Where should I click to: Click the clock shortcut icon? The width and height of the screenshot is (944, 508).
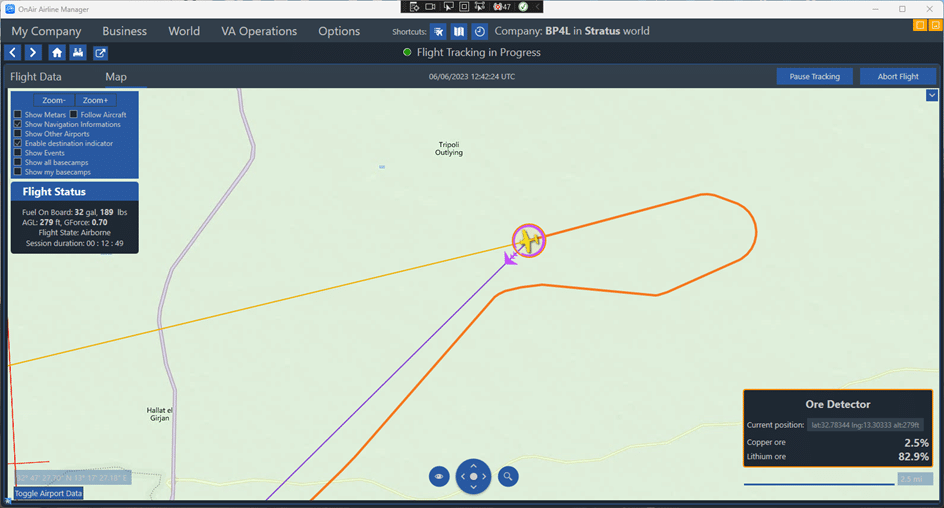(480, 32)
